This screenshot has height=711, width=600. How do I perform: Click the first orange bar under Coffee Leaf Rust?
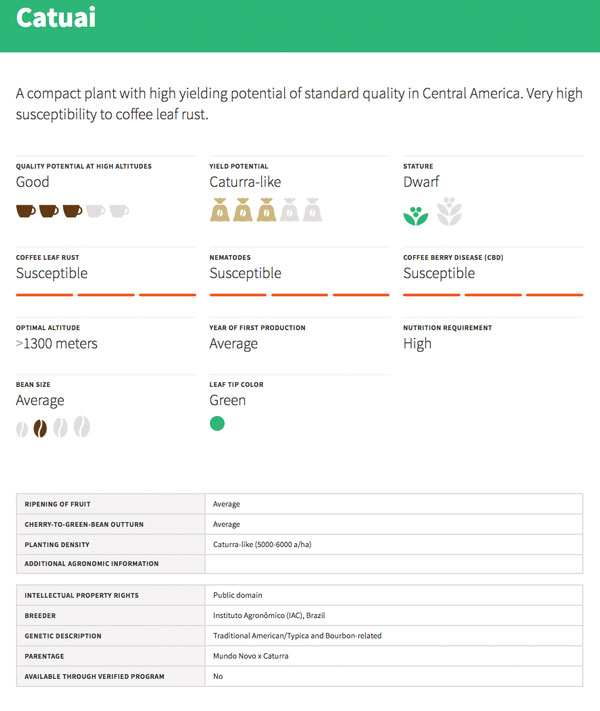coord(44,295)
